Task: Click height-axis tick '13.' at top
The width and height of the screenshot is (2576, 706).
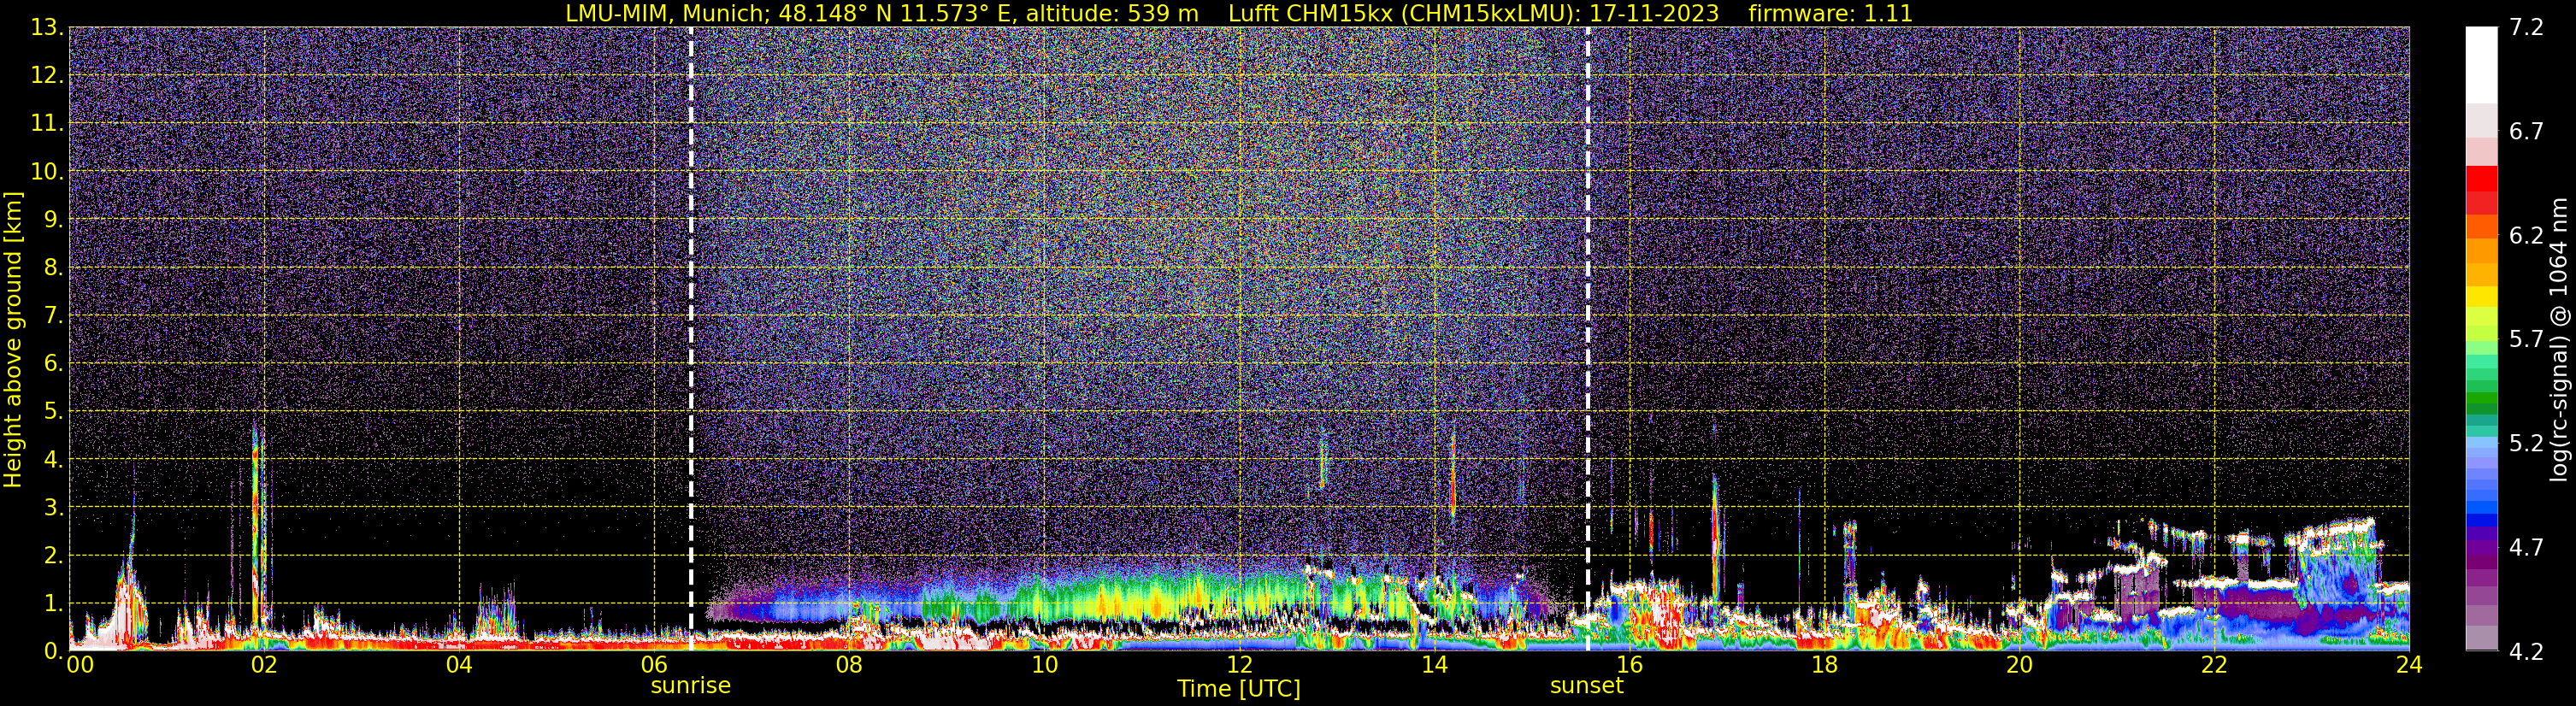Action: point(47,28)
